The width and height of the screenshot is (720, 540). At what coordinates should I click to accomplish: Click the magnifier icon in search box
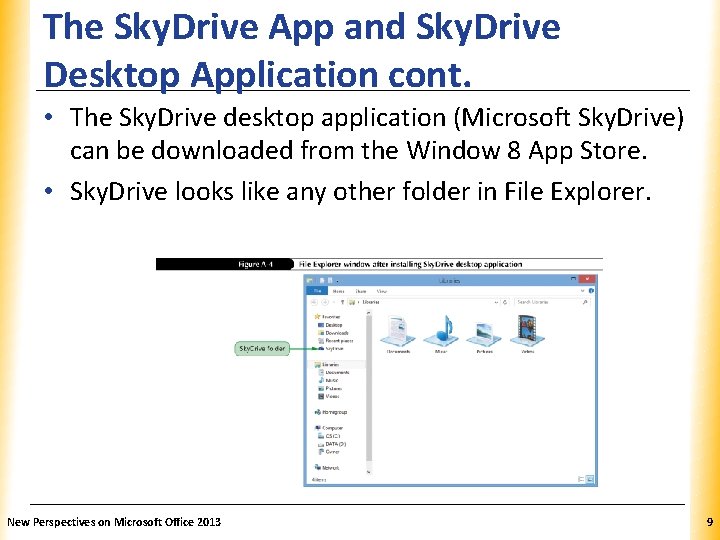585,302
